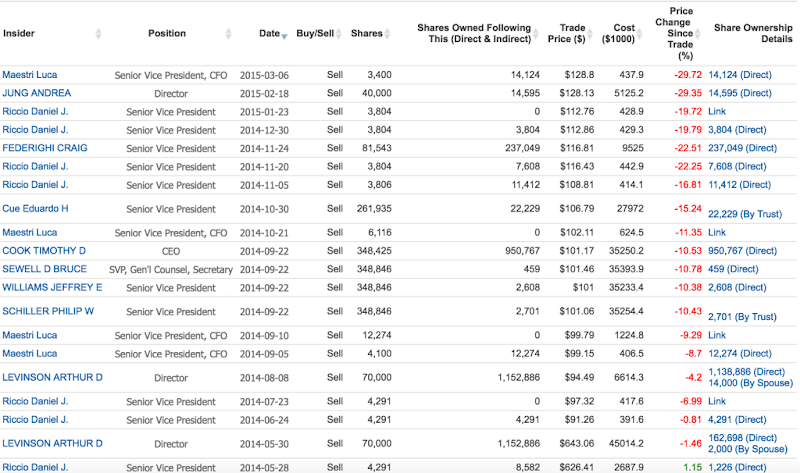
Task: Click sort arrows beside the Position header
Action: 230,34
